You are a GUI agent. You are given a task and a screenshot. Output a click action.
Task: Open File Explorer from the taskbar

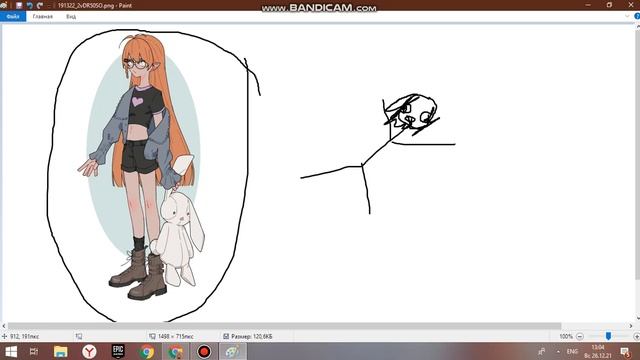[60, 351]
